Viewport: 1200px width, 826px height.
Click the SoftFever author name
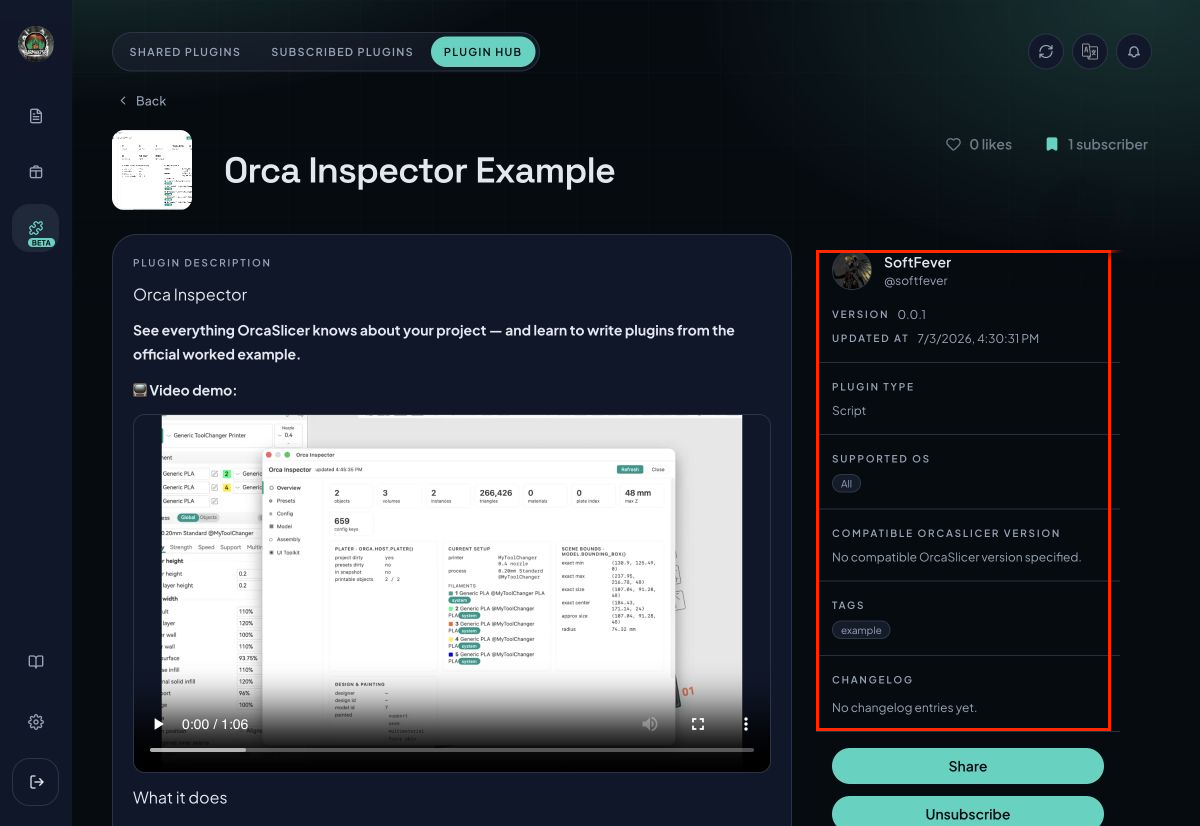pyautogui.click(x=918, y=262)
